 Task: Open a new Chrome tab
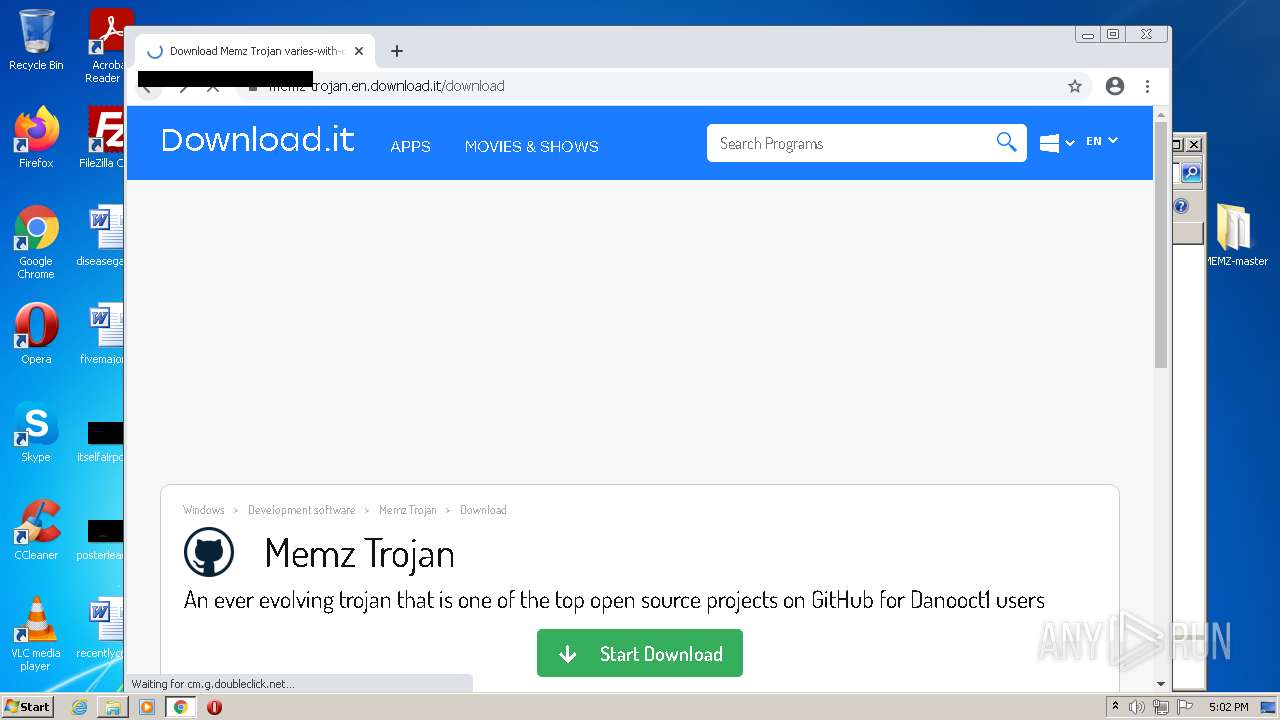coord(397,51)
